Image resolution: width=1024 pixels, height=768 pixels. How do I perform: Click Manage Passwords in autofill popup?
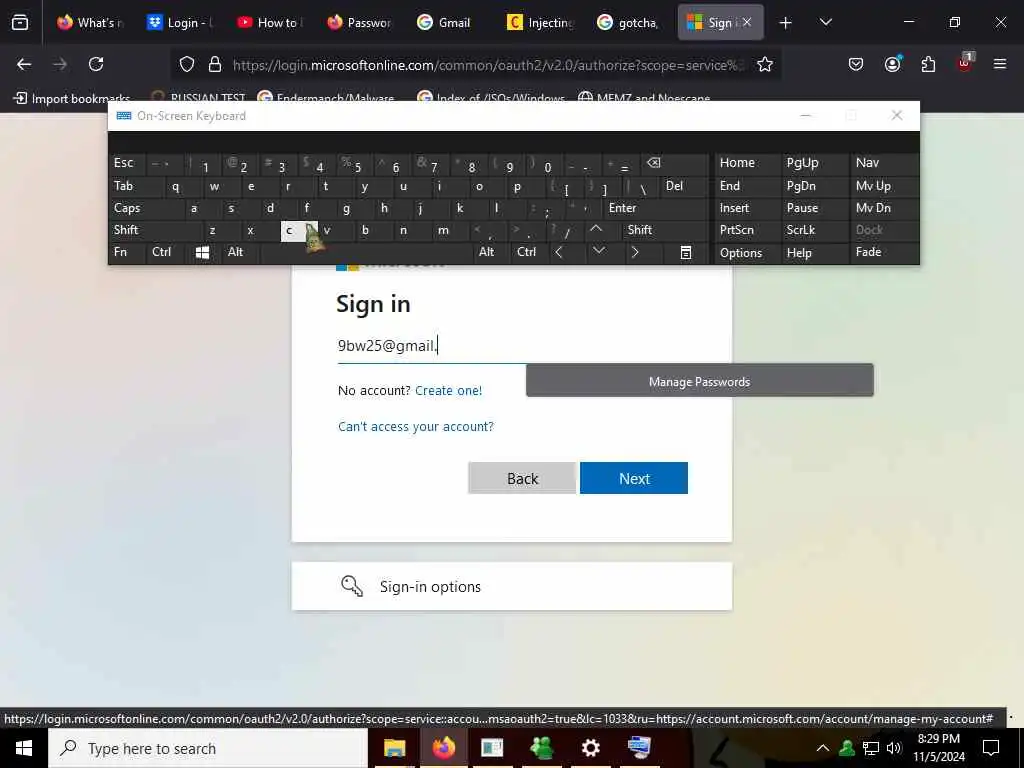(699, 381)
